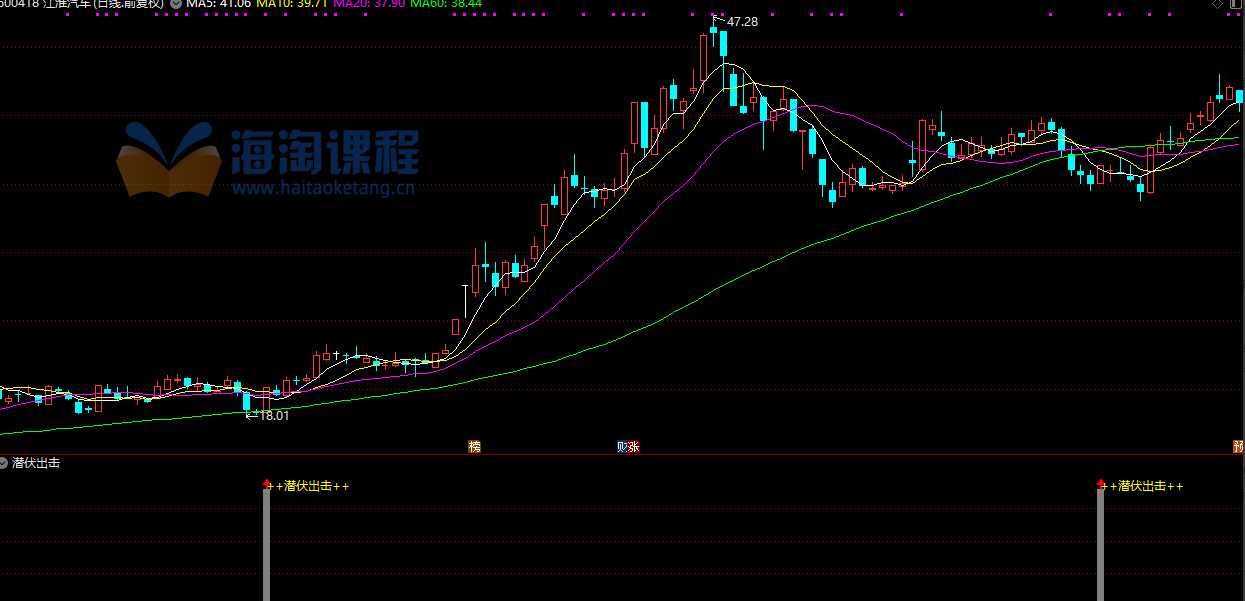Viewport: 1245px width, 601px height.
Task: Open the www.haitaoketang.cn watermark link
Action: pos(323,187)
